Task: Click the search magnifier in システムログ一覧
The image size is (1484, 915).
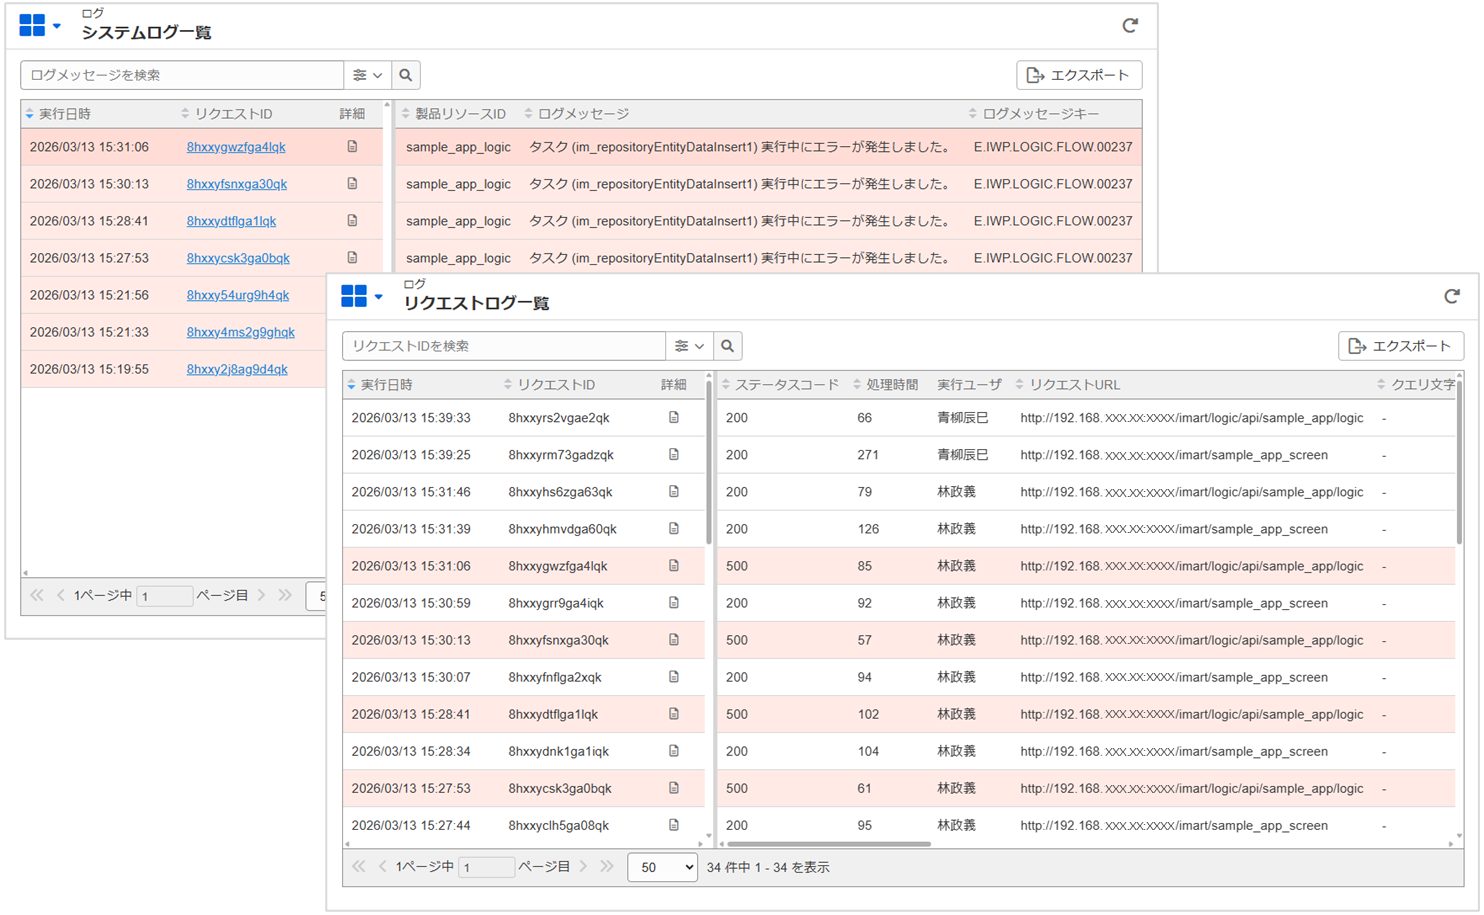Action: (x=405, y=75)
